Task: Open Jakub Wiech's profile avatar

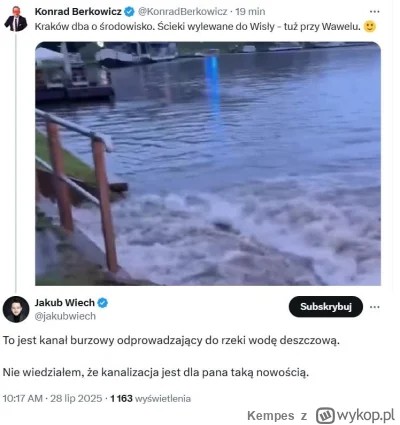Action: click(x=16, y=309)
